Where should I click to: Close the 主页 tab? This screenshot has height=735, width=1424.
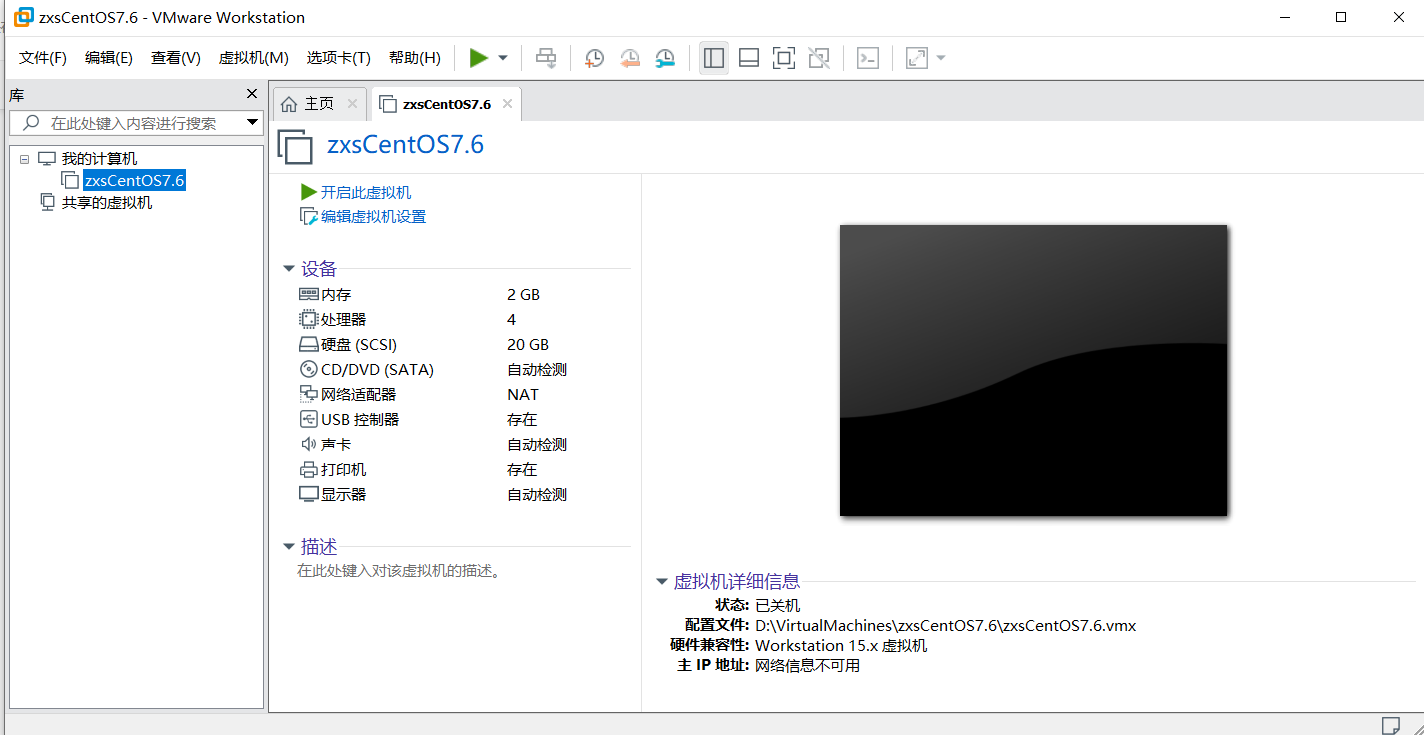pyautogui.click(x=352, y=104)
